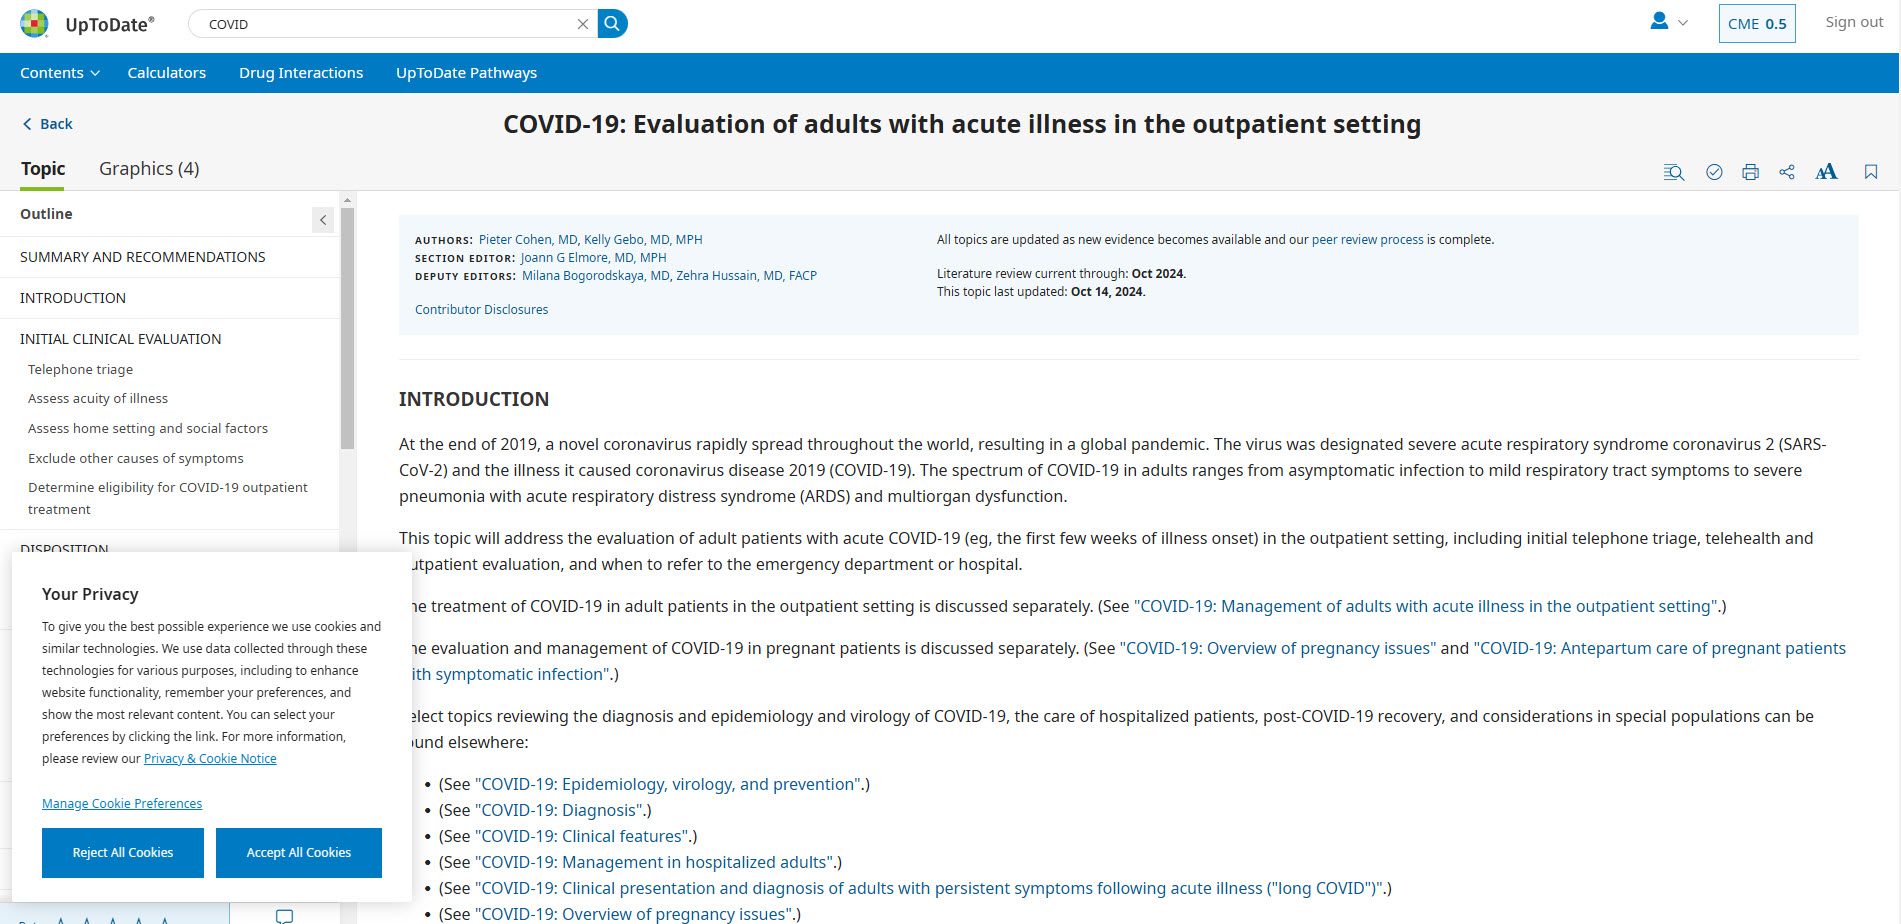1901x924 pixels.
Task: Select Telephone triage in outline
Action: (81, 369)
